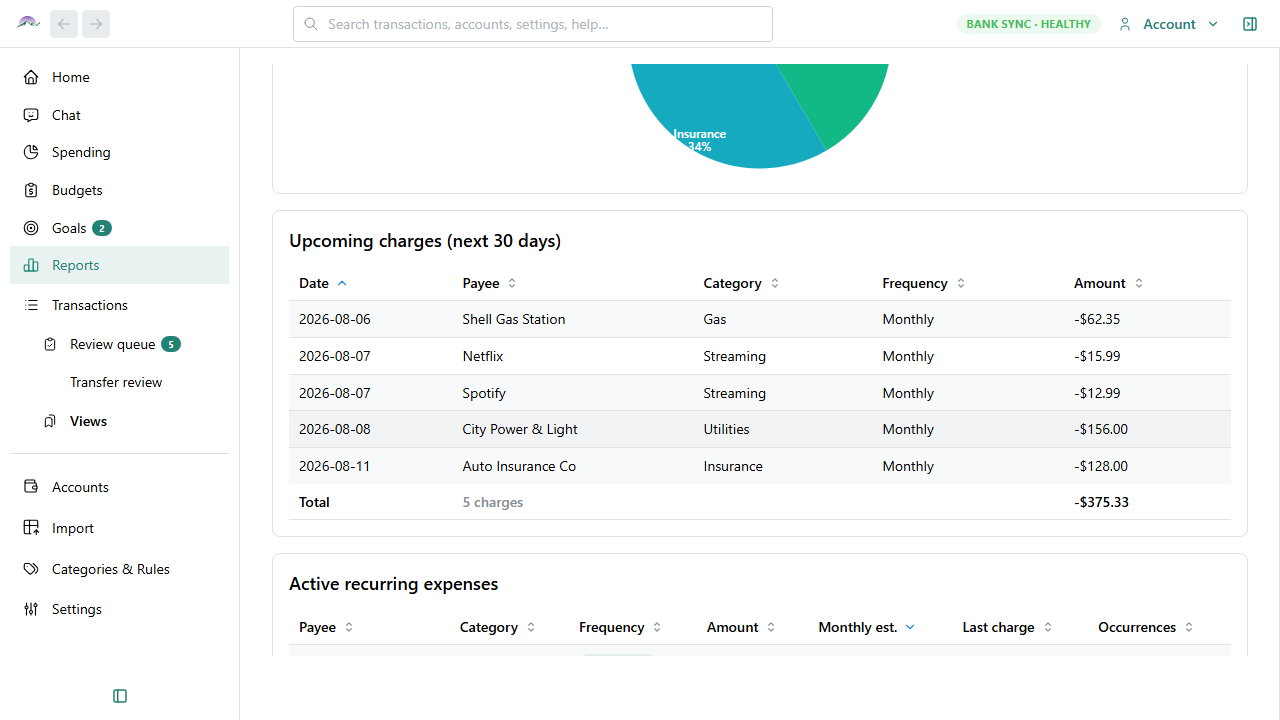The width and height of the screenshot is (1280, 720).
Task: Sort recurring expenses by Category column
Action: click(498, 627)
